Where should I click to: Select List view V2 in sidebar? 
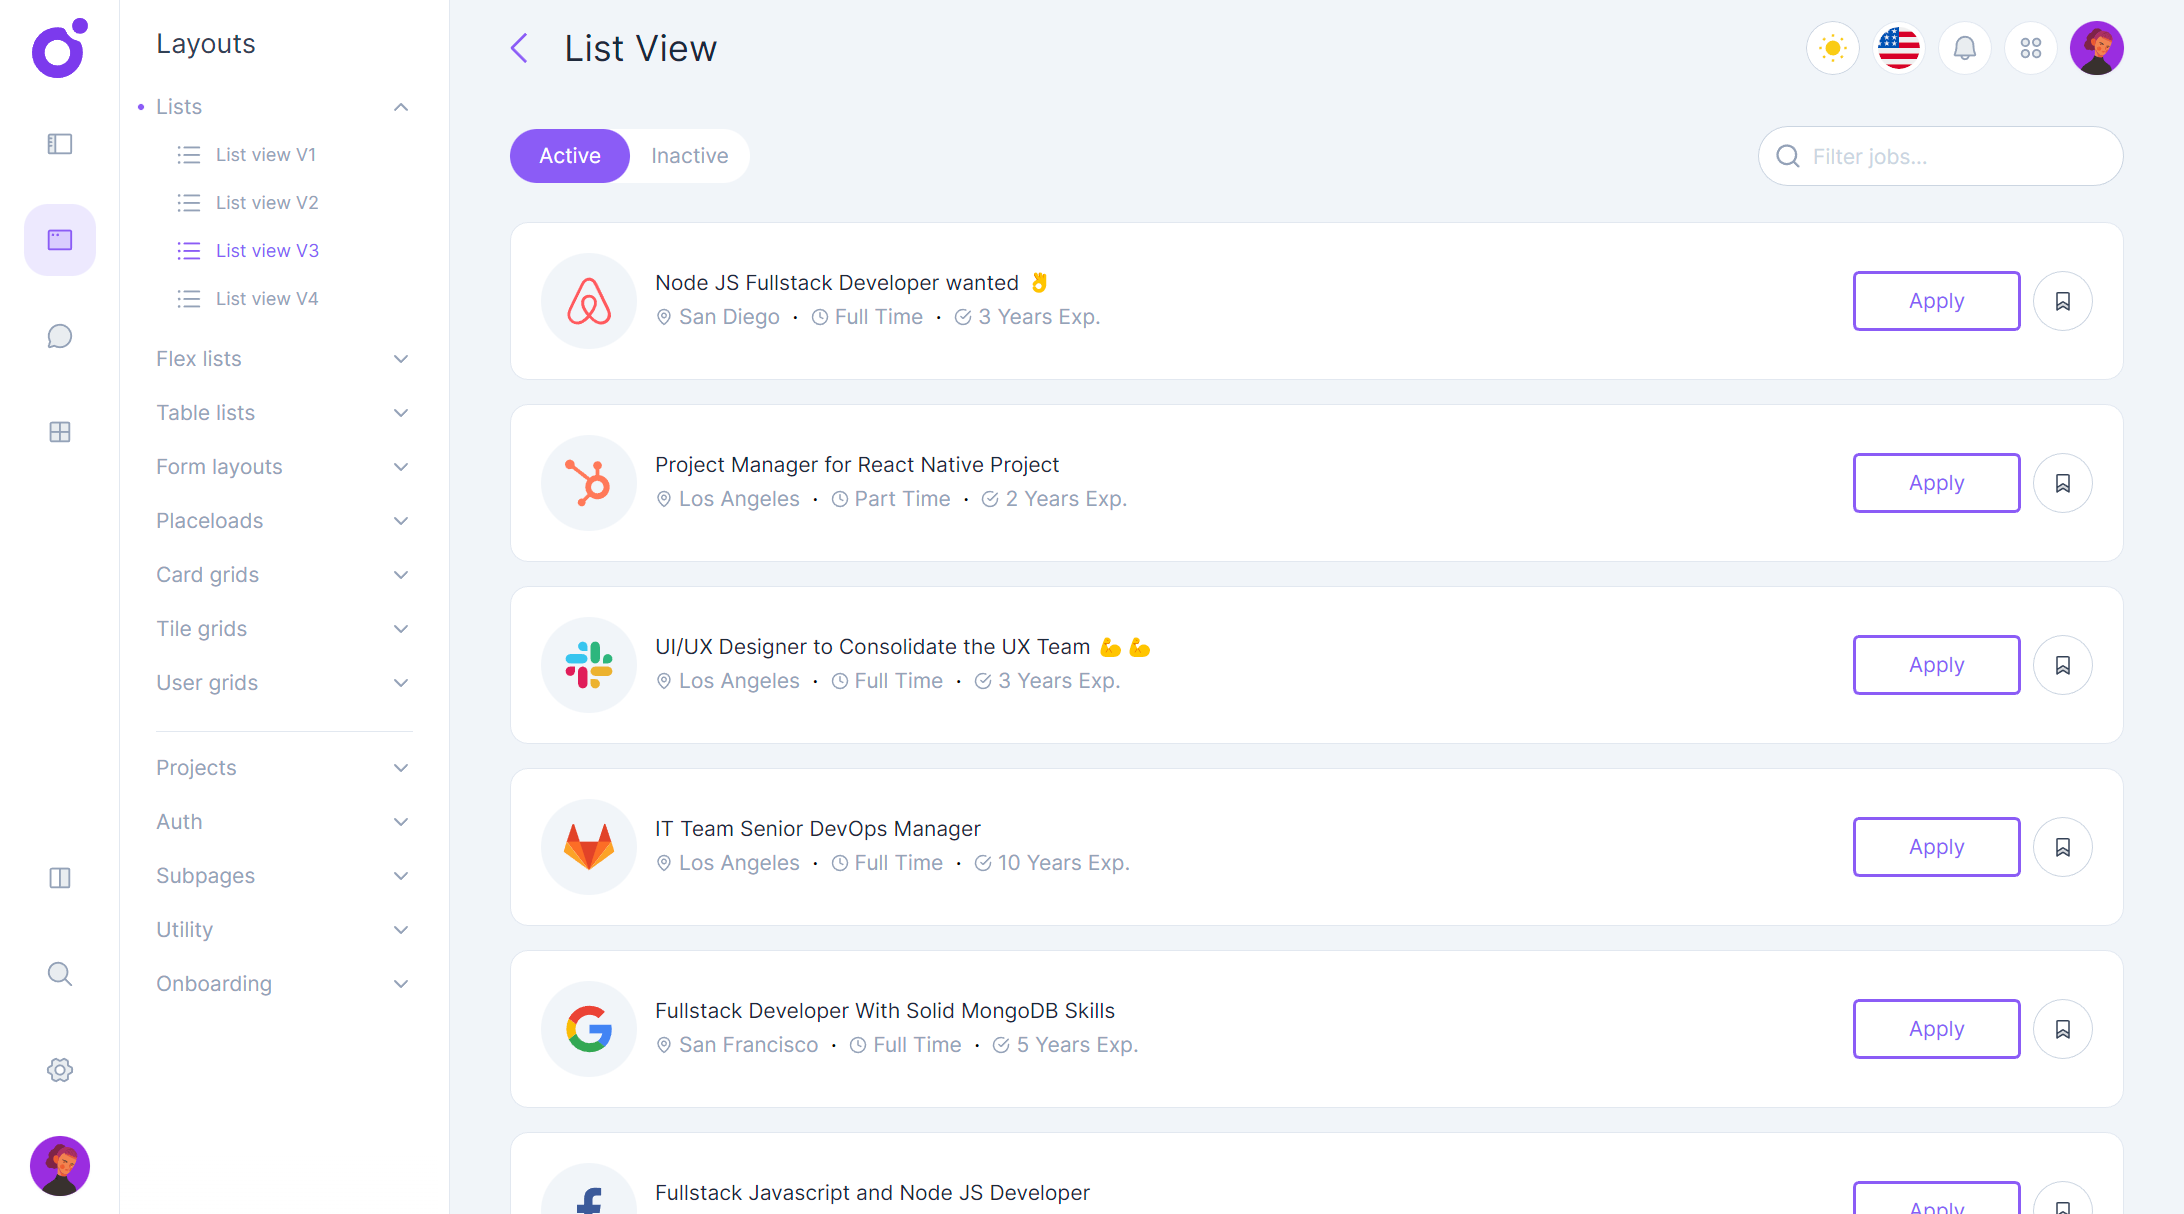click(x=266, y=202)
